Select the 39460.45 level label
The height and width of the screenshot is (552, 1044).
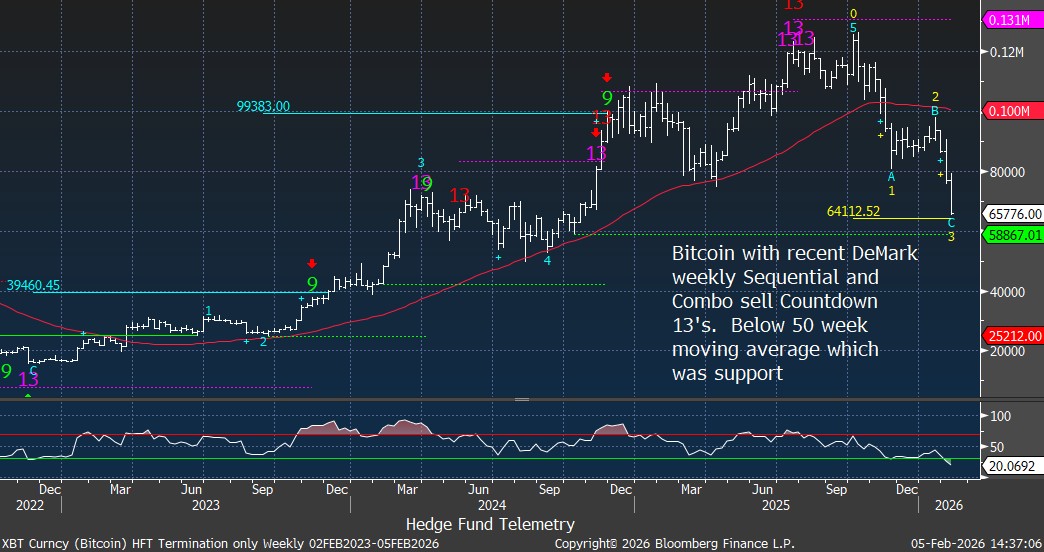(34, 285)
